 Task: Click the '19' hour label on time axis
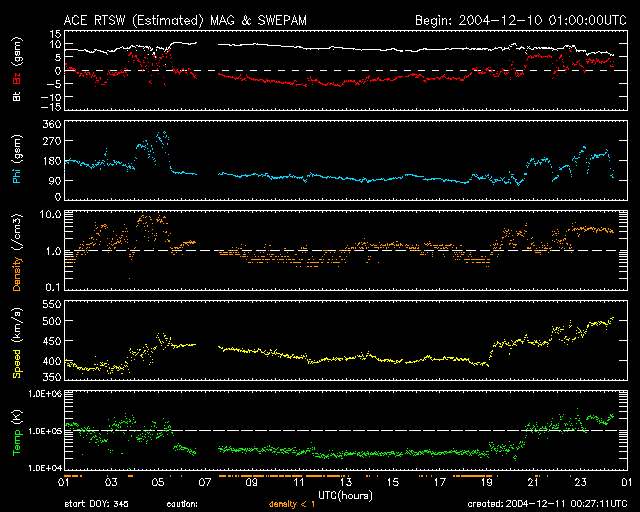(487, 482)
